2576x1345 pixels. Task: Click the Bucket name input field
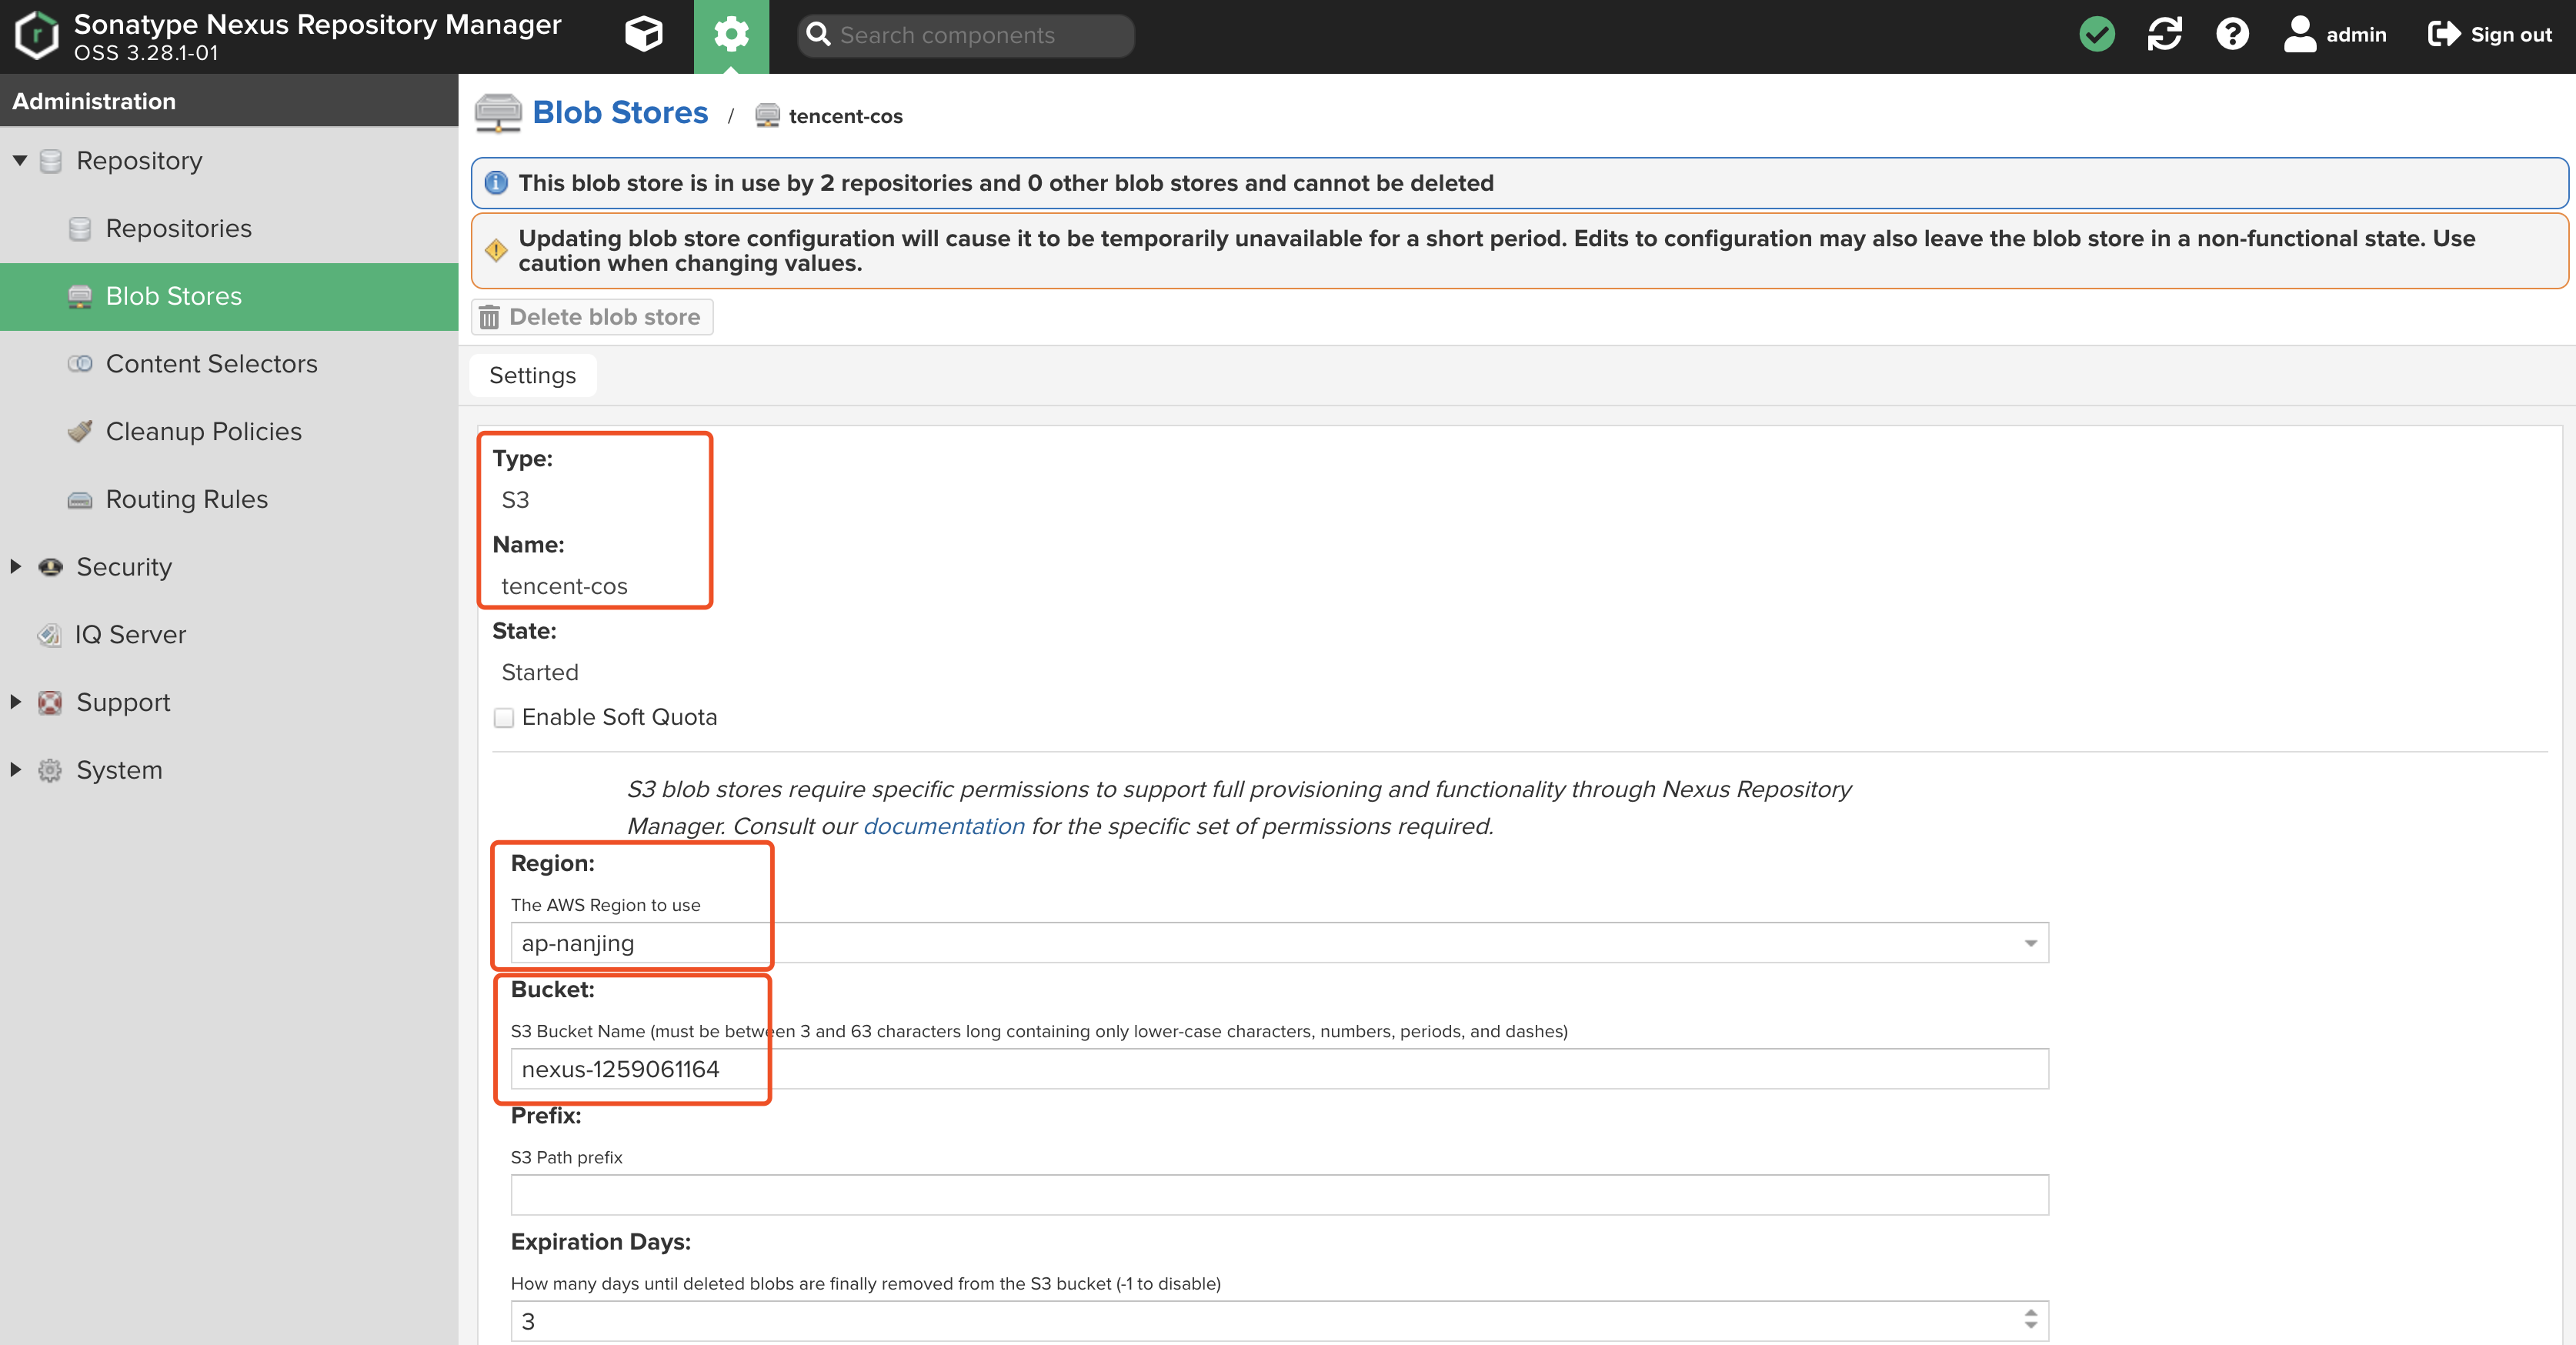(x=1280, y=1069)
